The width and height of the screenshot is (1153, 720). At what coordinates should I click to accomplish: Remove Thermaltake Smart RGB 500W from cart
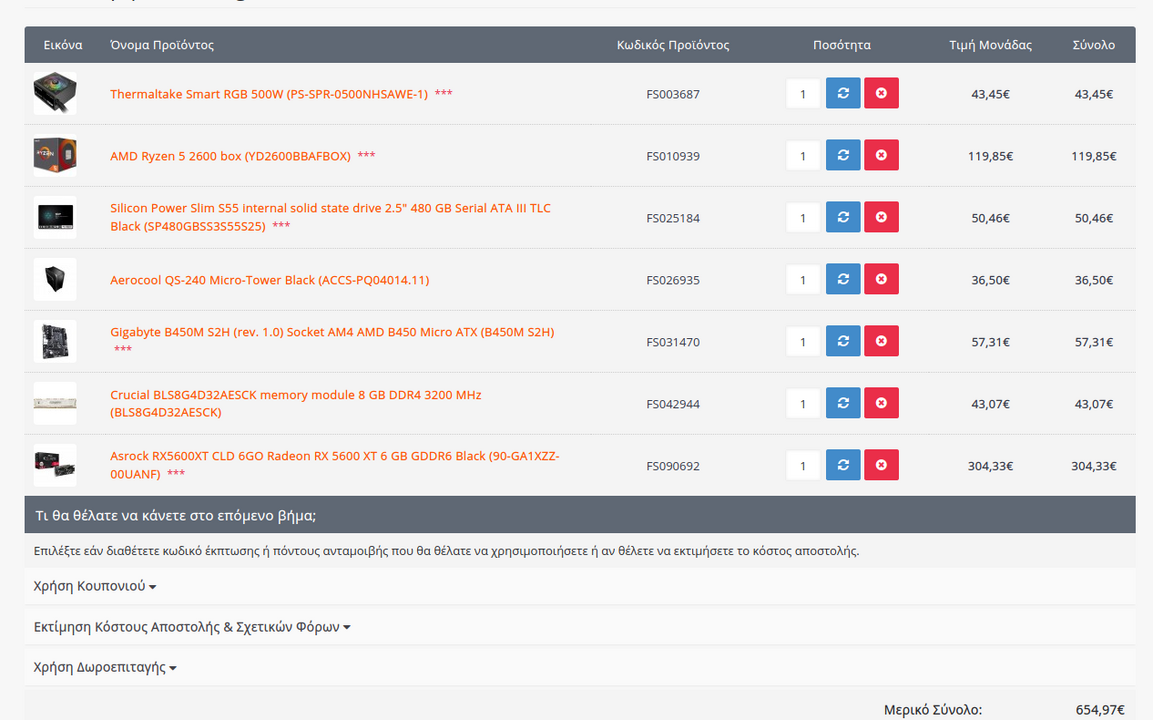(881, 93)
